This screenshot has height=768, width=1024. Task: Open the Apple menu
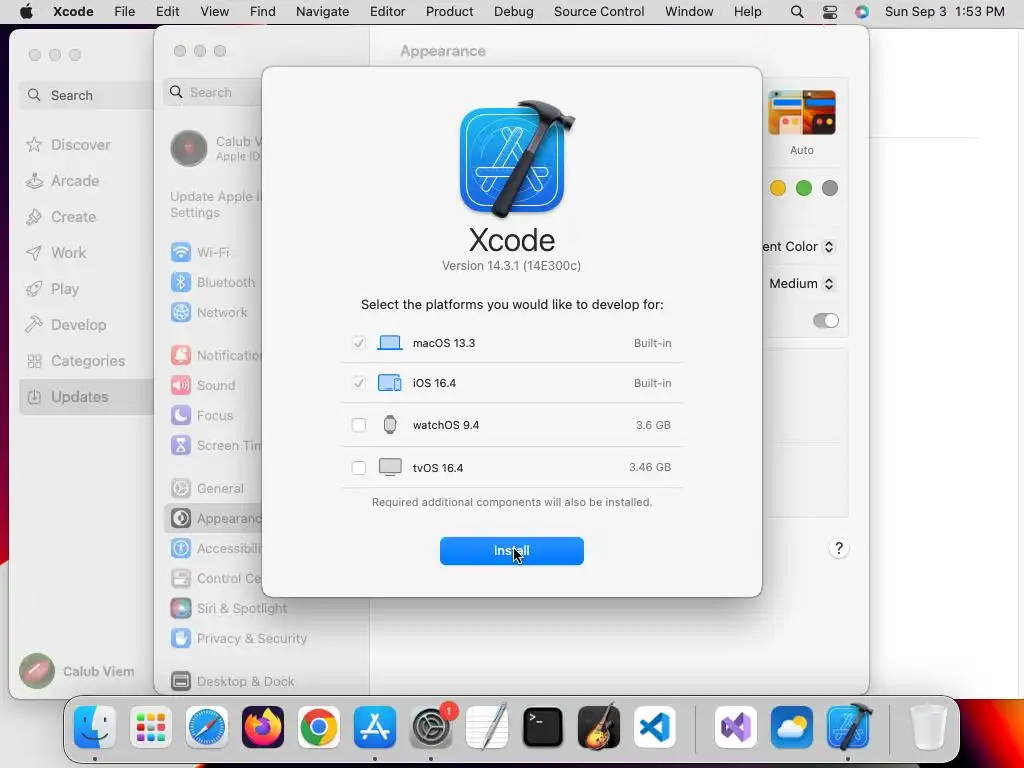click(26, 11)
